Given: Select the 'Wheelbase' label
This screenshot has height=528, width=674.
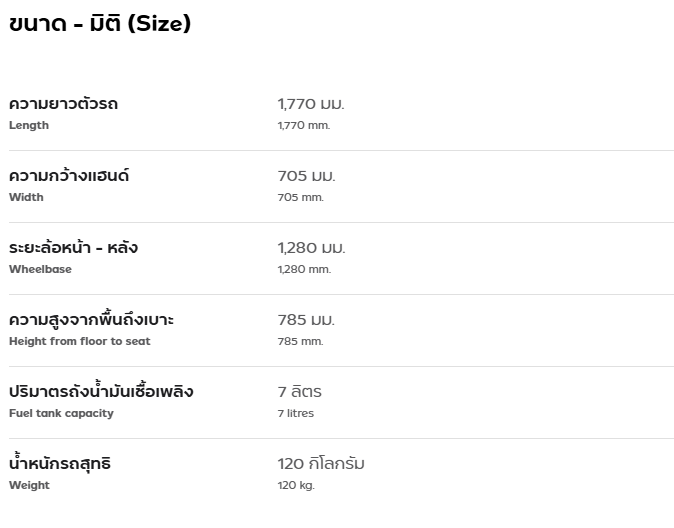Looking at the screenshot, I should [x=40, y=269].
